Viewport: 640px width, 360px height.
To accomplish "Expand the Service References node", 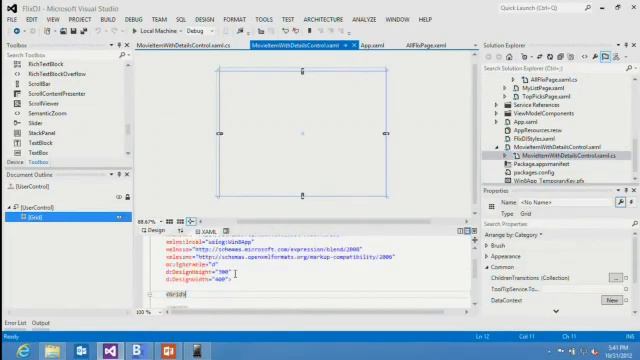I will 496,105.
